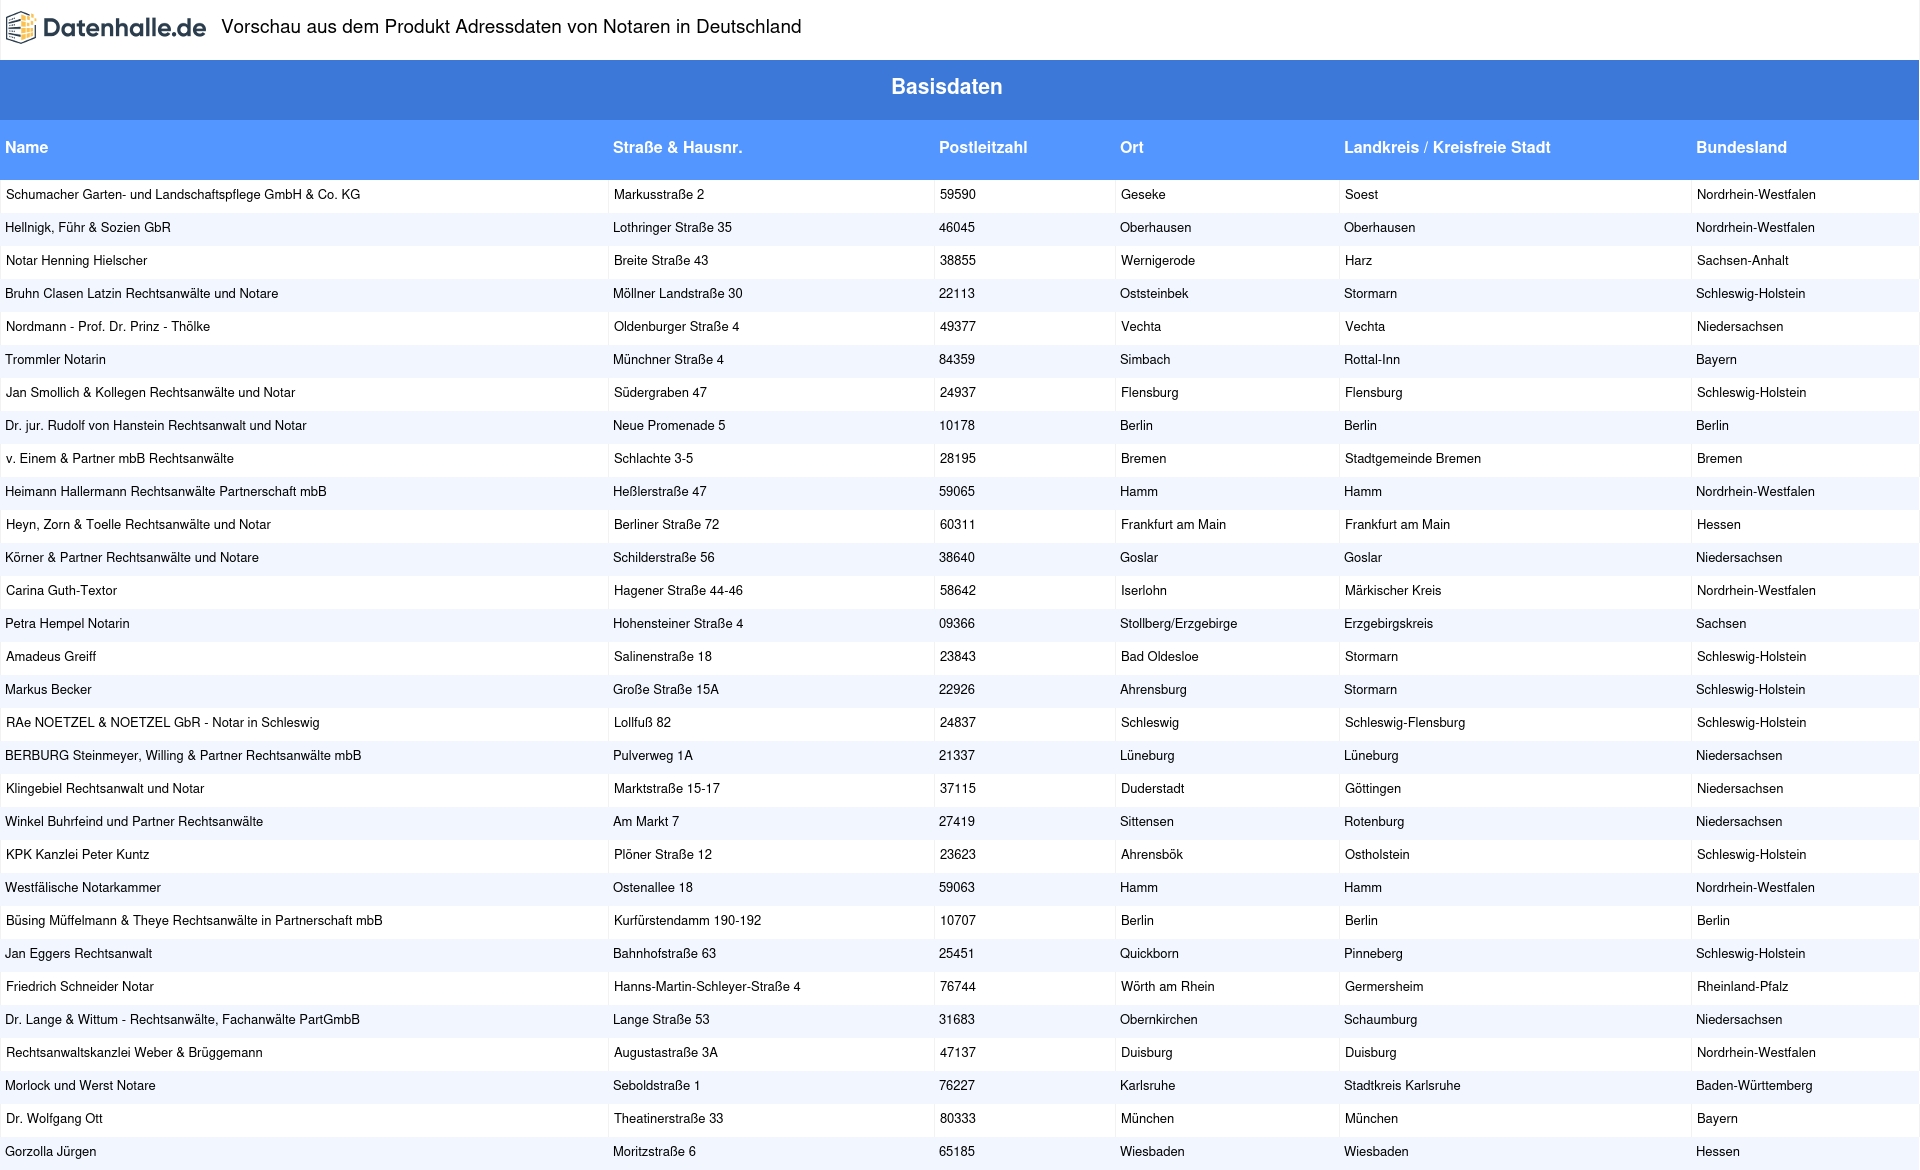Click the Bundesland column header
Image resolution: width=1920 pixels, height=1170 pixels.
(1741, 147)
